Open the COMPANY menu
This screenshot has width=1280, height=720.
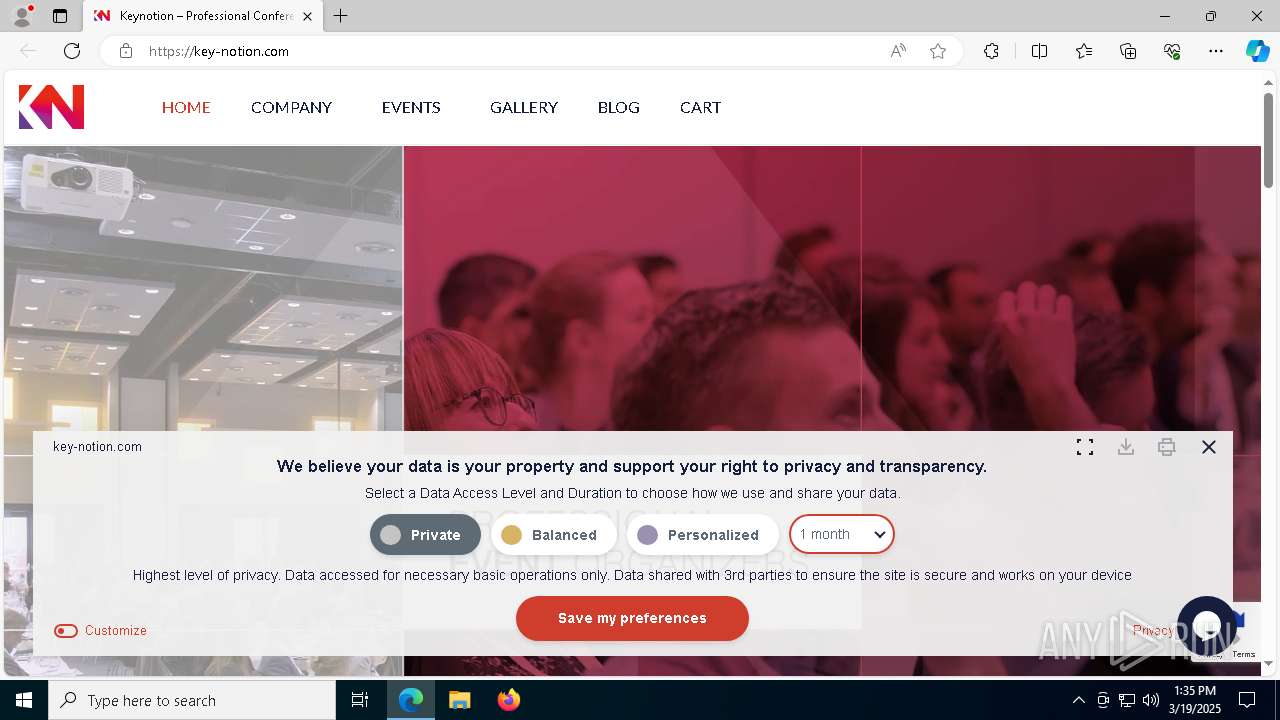pyautogui.click(x=291, y=107)
